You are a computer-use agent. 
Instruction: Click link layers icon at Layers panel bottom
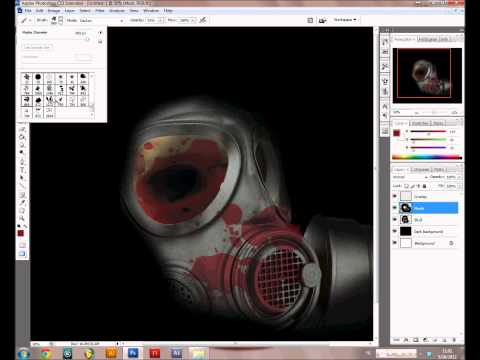397,340
